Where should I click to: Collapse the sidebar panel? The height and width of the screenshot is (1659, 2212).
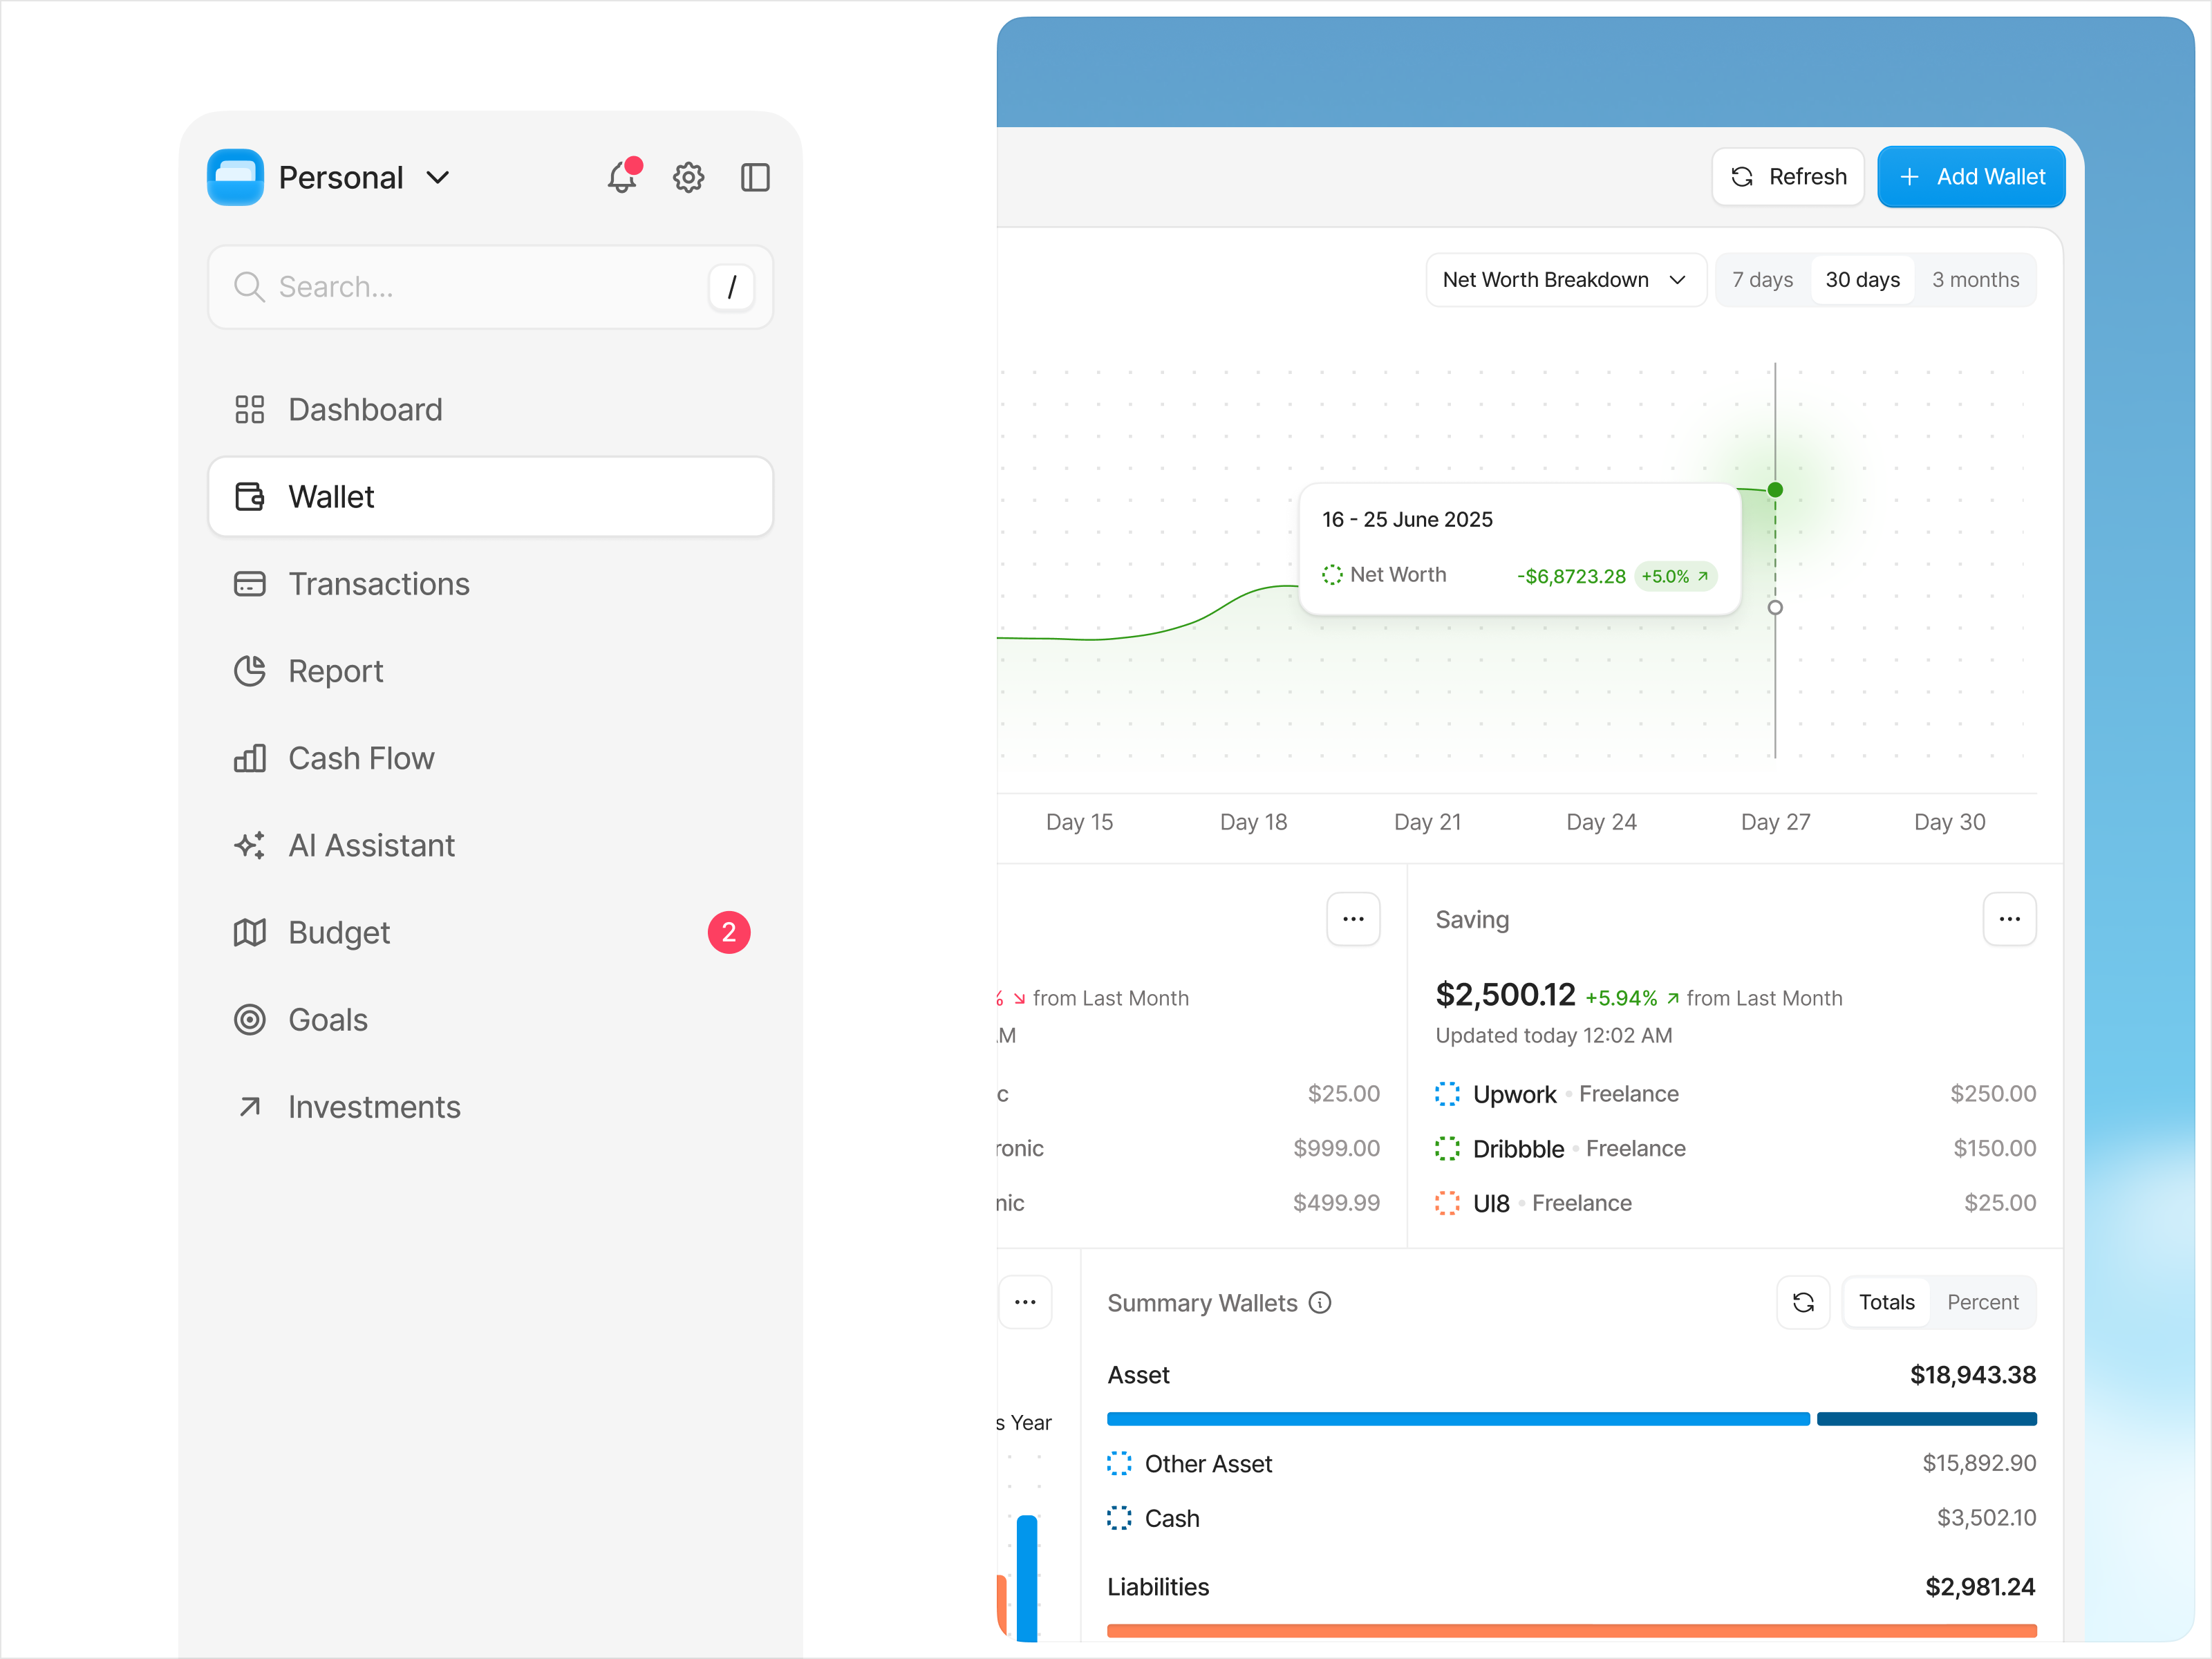(755, 177)
